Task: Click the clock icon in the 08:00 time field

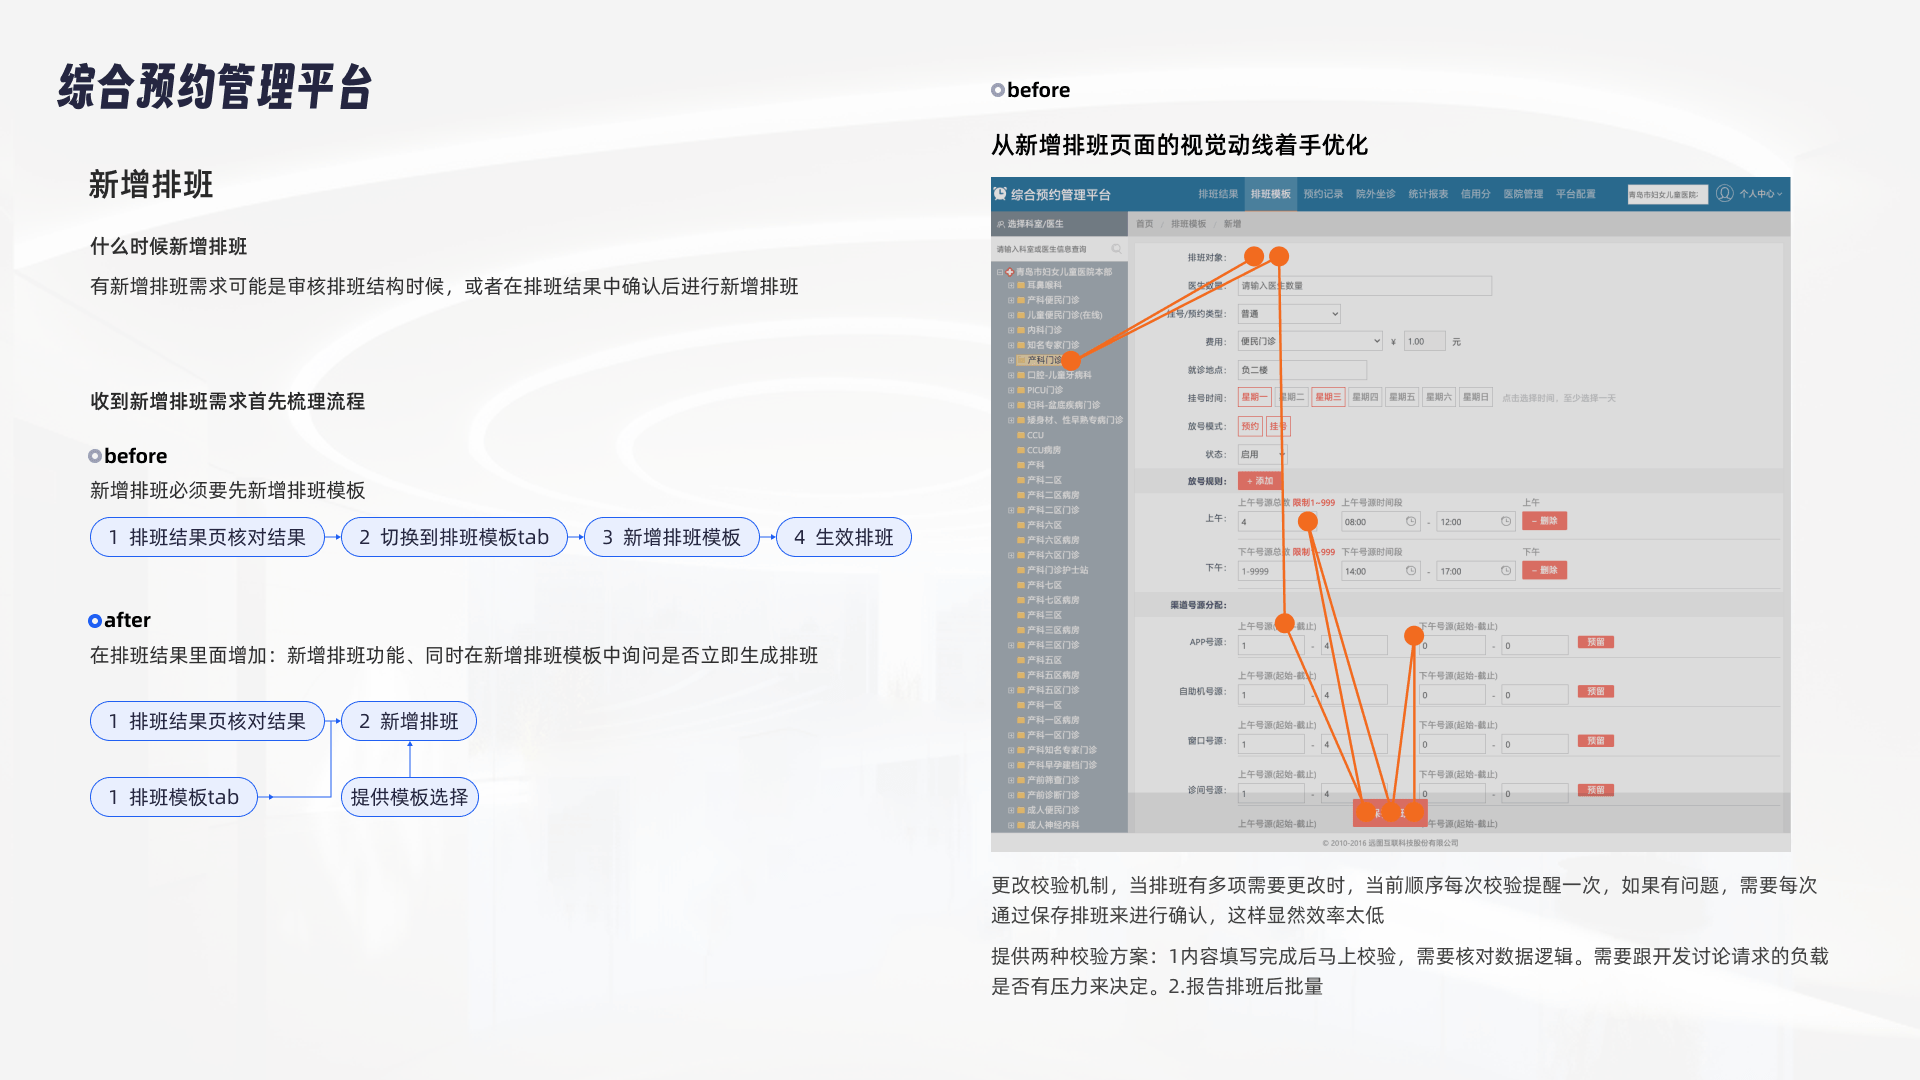Action: click(x=1411, y=522)
